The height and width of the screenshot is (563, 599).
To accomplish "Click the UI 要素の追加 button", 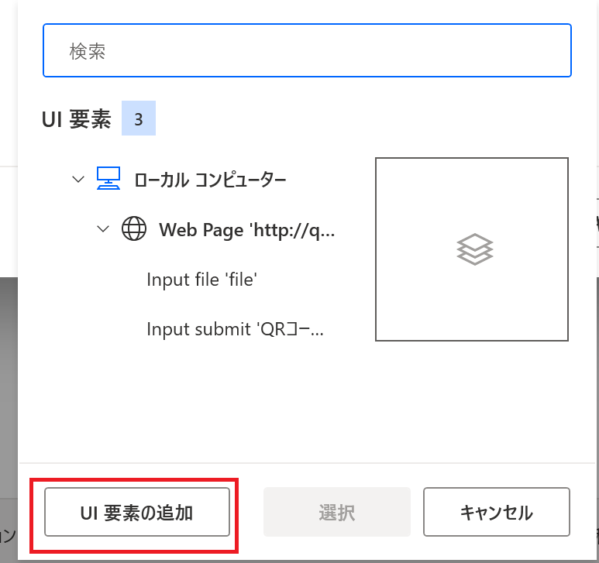I will (137, 512).
